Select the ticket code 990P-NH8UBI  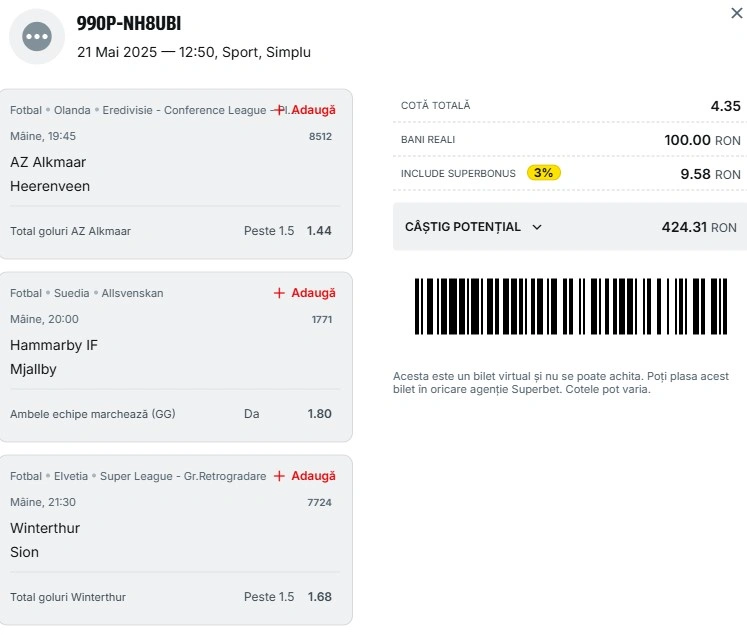tap(129, 23)
